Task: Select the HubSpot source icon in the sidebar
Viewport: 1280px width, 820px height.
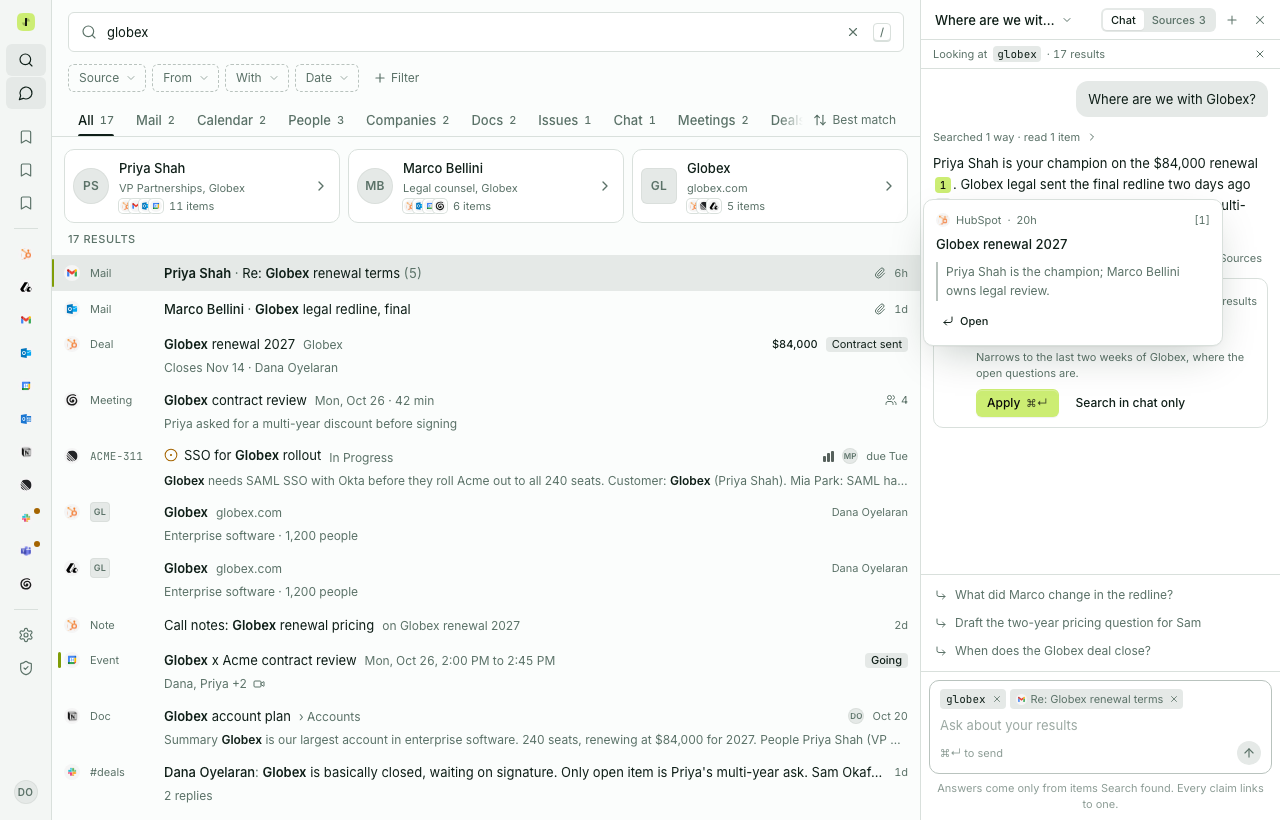Action: pos(26,254)
